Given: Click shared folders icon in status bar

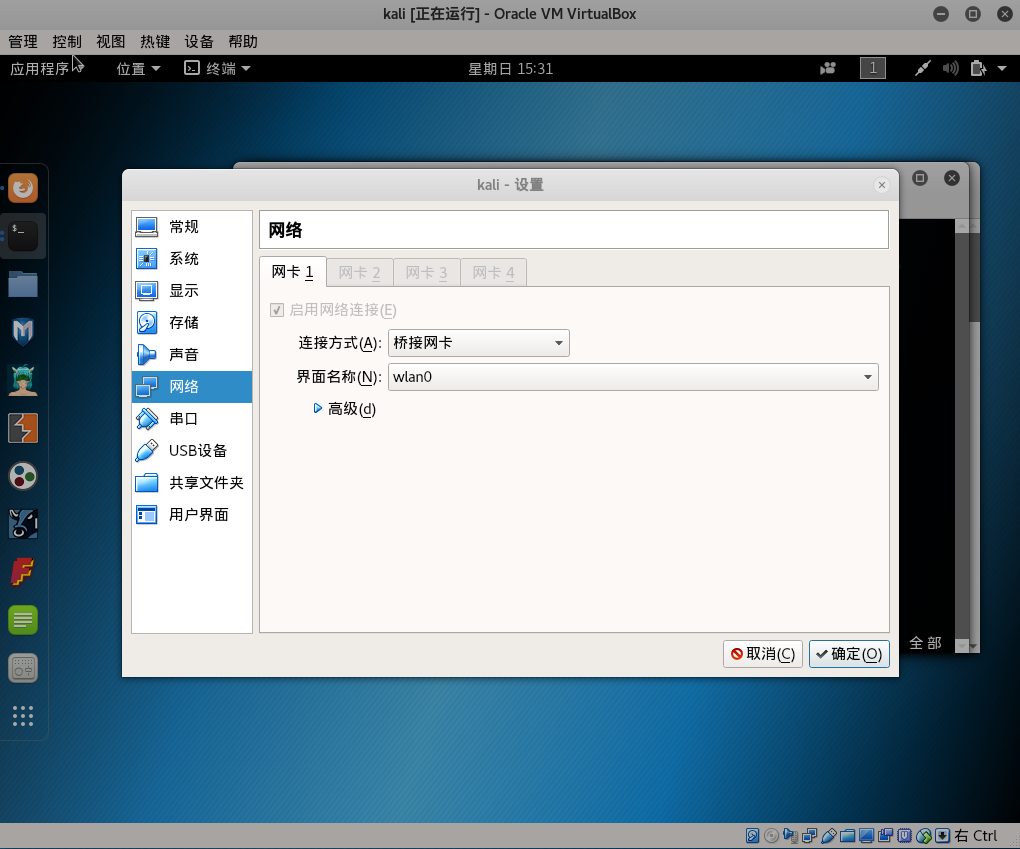Looking at the screenshot, I should coord(848,836).
